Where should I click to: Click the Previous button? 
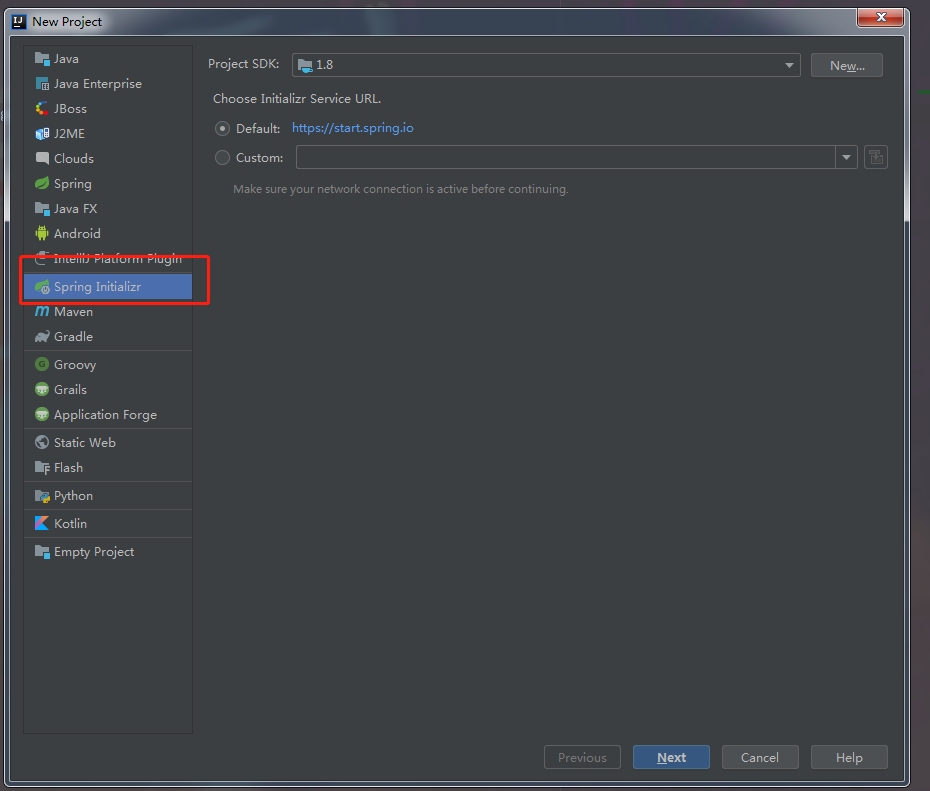pyautogui.click(x=582, y=757)
